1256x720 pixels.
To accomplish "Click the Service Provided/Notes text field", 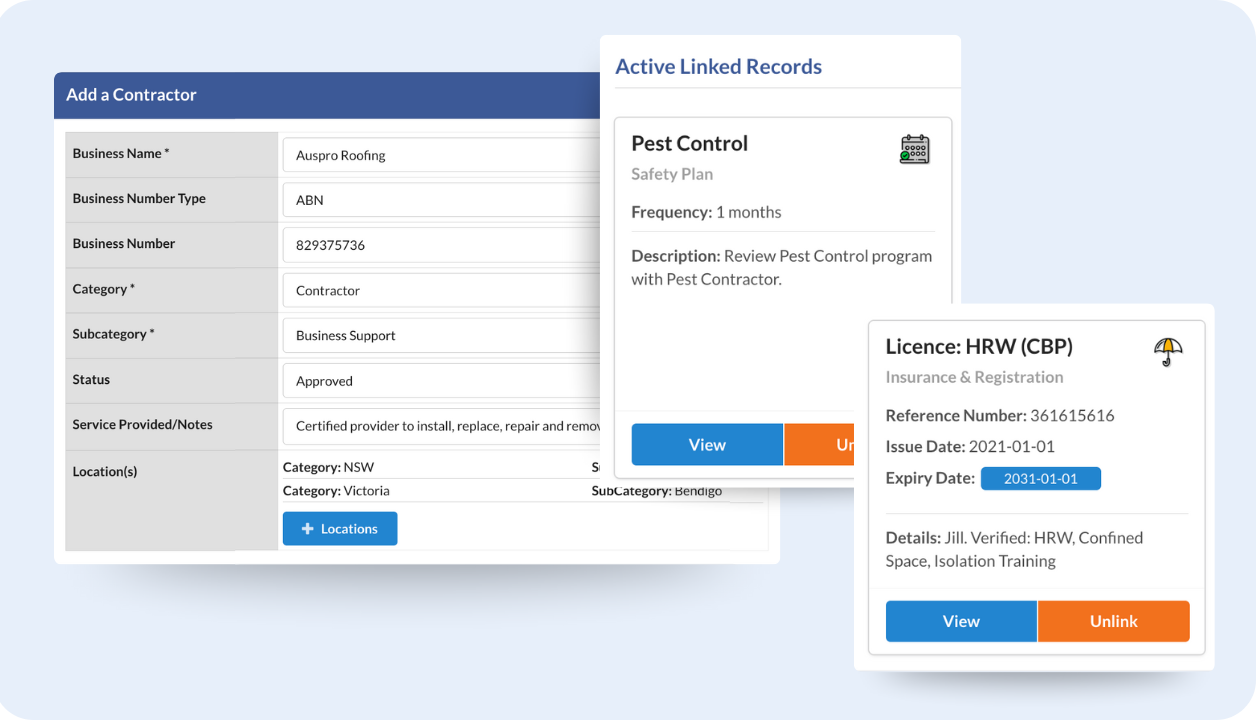I will [440, 426].
